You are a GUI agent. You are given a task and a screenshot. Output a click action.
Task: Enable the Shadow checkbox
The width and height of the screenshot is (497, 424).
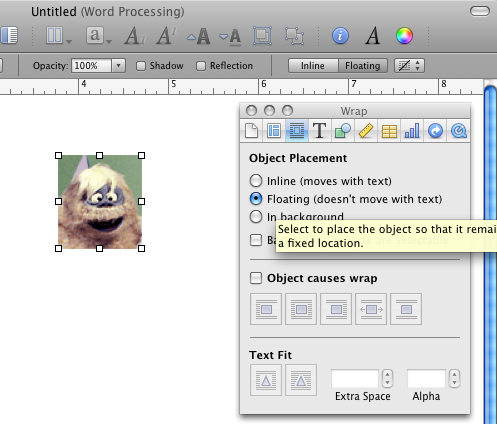click(x=141, y=66)
